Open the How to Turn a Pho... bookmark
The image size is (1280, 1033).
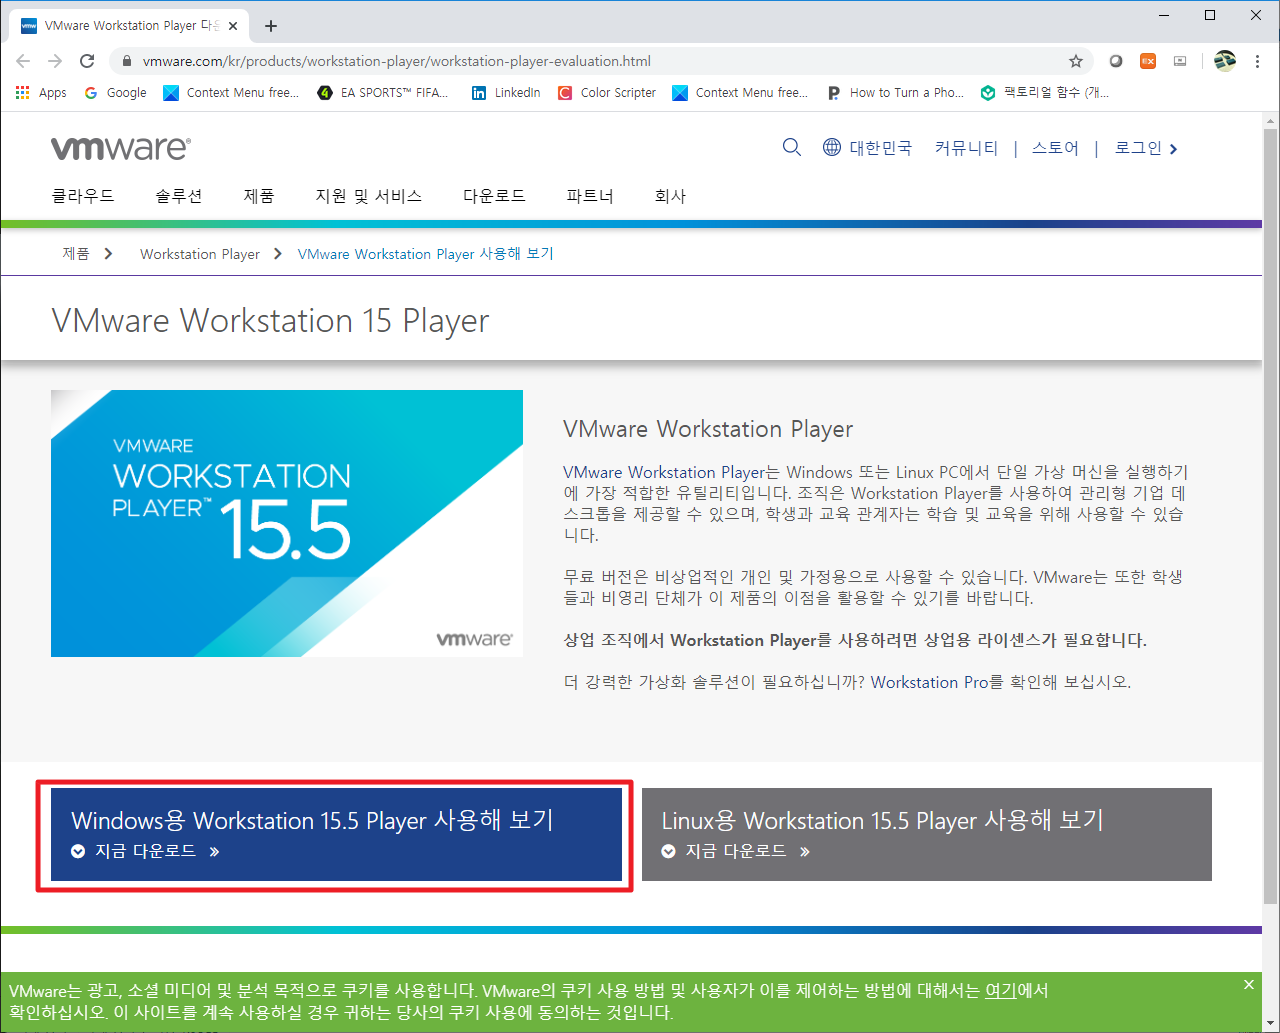pos(896,93)
